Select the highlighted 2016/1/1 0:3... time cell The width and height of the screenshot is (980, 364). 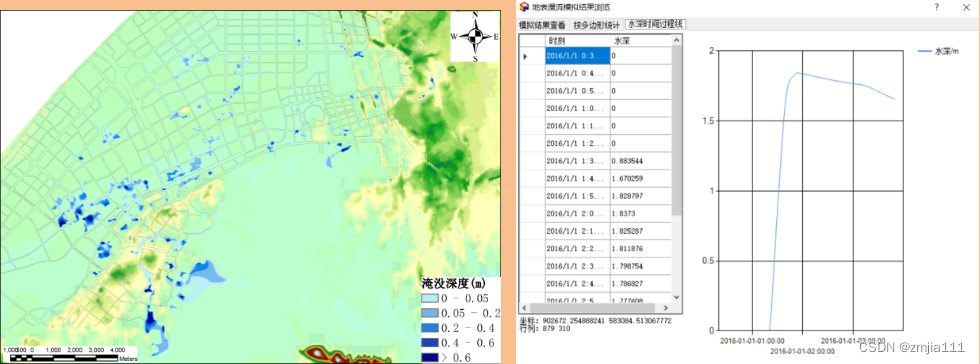(x=578, y=56)
